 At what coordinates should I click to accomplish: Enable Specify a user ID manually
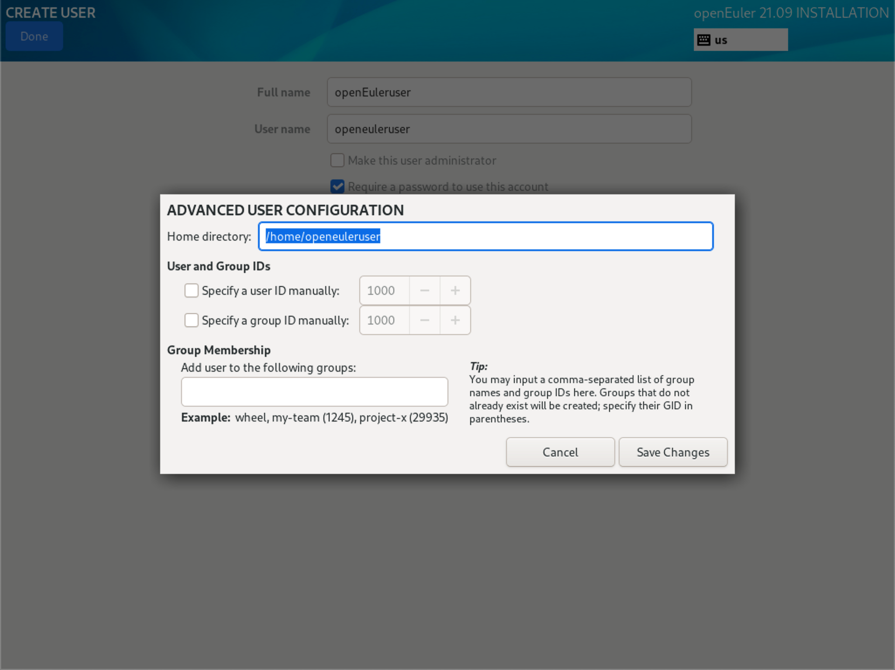[192, 291]
